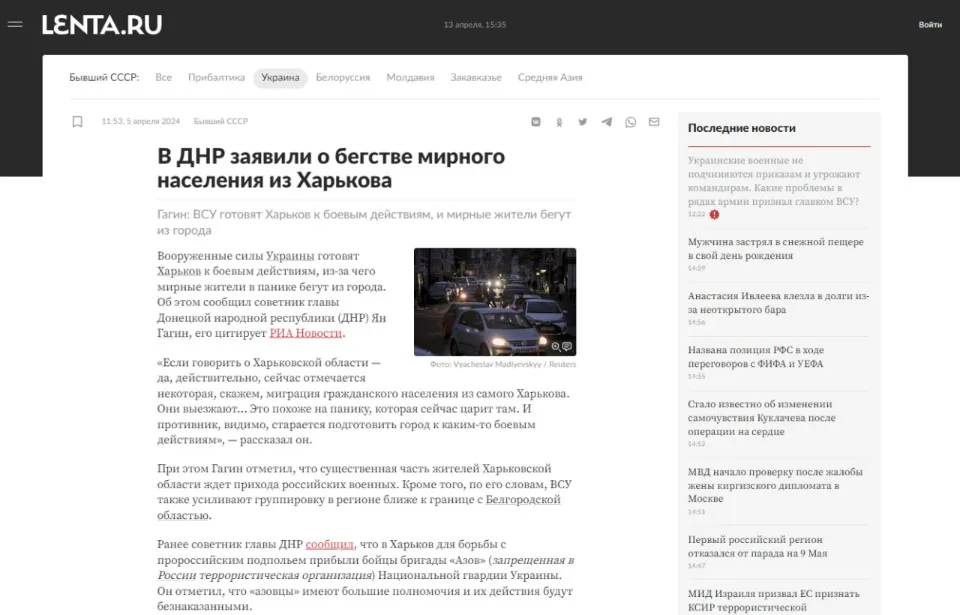Open the Все category

[164, 77]
